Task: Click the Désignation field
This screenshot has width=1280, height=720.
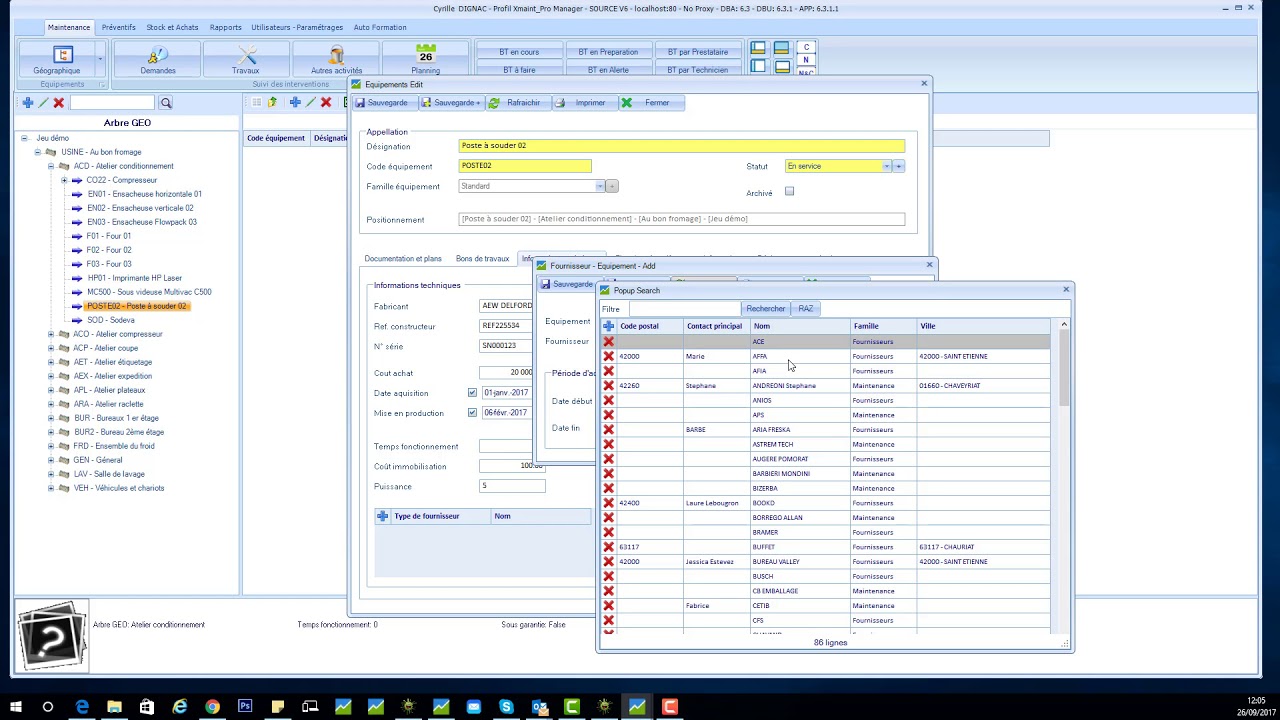Action: point(681,146)
